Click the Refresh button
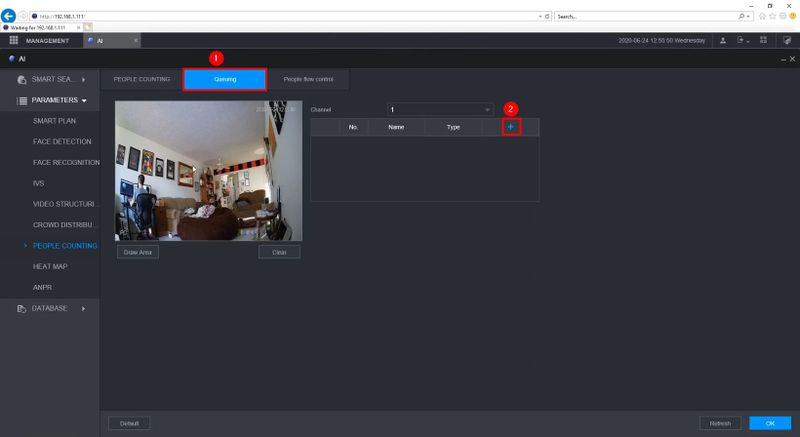800x437 pixels. 720,423
